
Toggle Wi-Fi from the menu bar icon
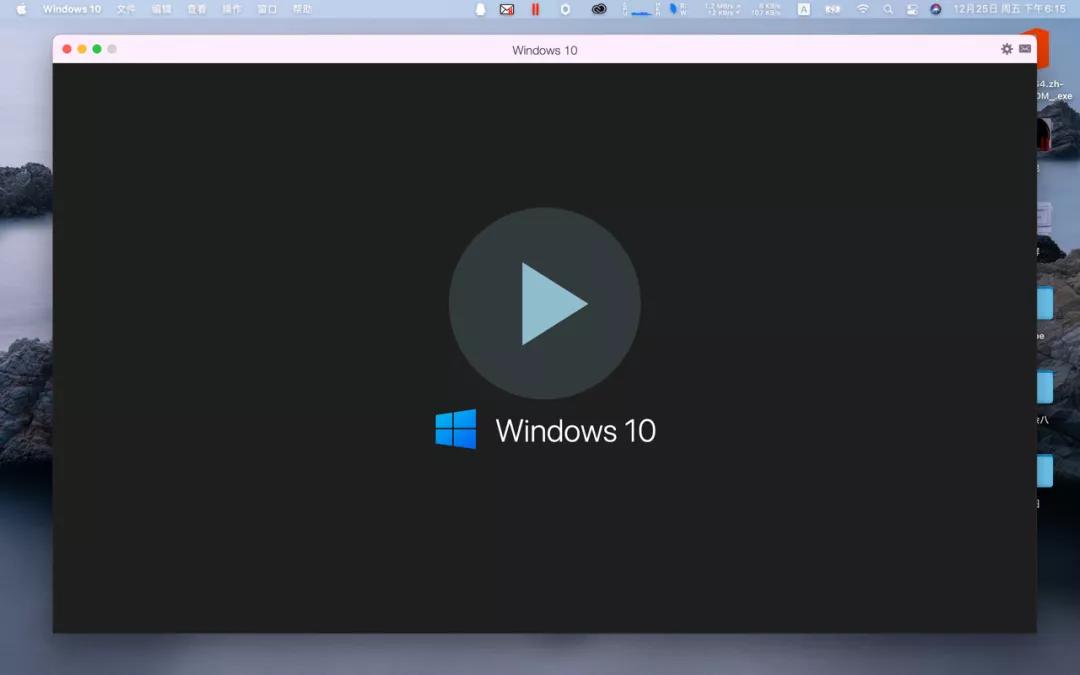[862, 9]
